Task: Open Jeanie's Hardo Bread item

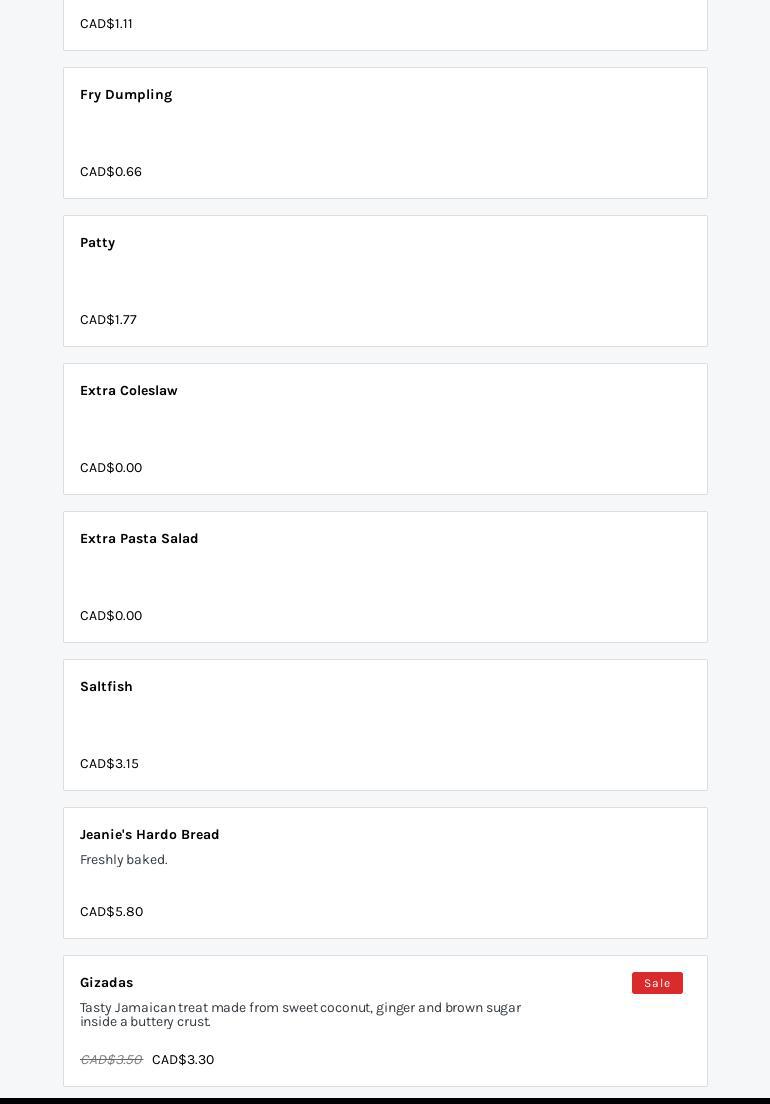Action: (150, 835)
